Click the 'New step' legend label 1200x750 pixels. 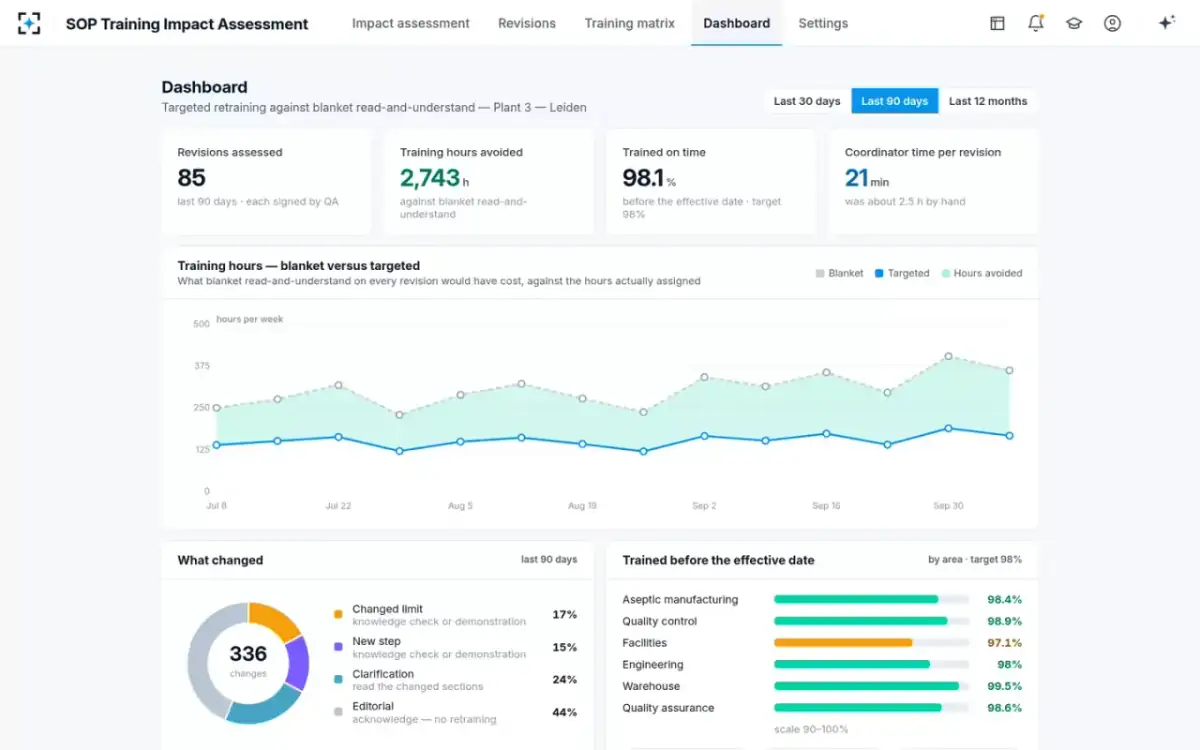coord(377,641)
